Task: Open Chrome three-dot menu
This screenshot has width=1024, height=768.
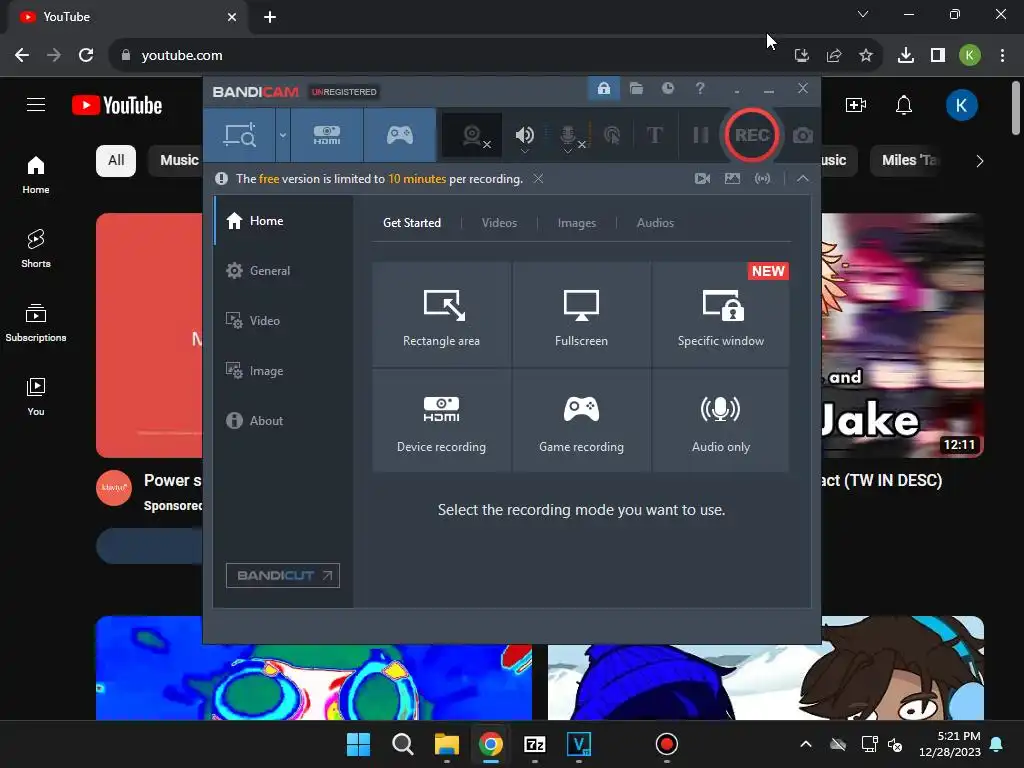Action: click(1002, 56)
